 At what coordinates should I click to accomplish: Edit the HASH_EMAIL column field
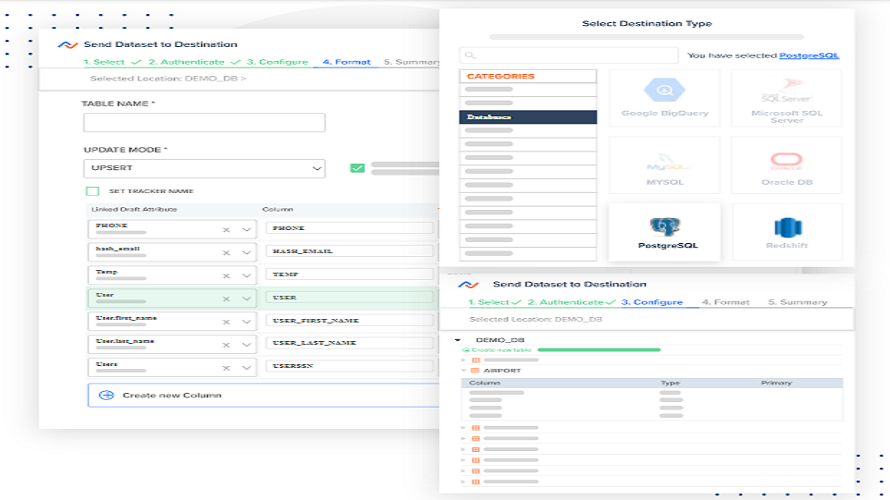click(350, 251)
